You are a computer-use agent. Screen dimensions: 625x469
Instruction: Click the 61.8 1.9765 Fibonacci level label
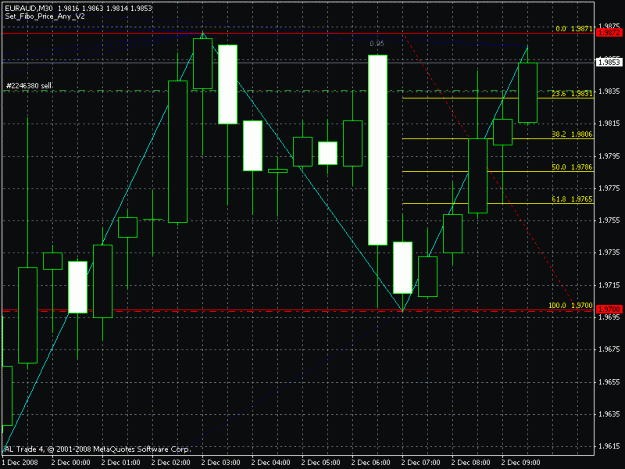coord(572,199)
